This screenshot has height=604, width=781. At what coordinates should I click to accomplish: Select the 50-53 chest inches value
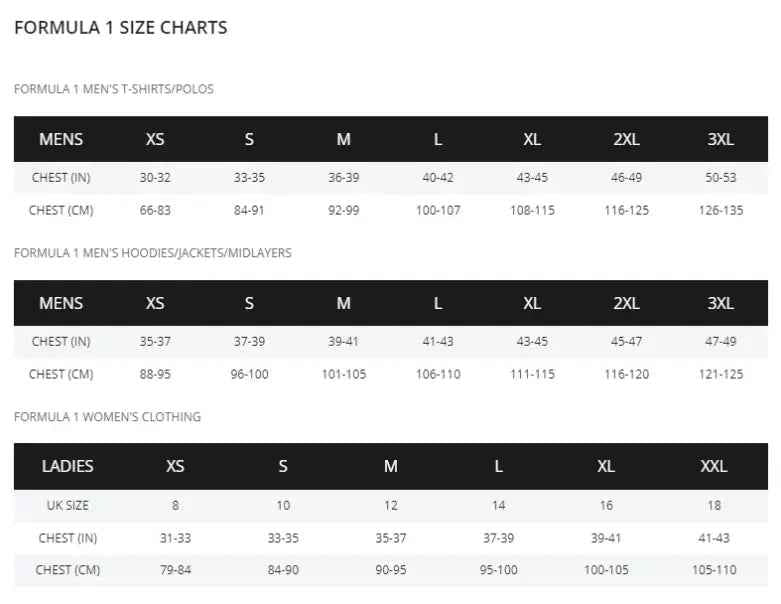(720, 178)
